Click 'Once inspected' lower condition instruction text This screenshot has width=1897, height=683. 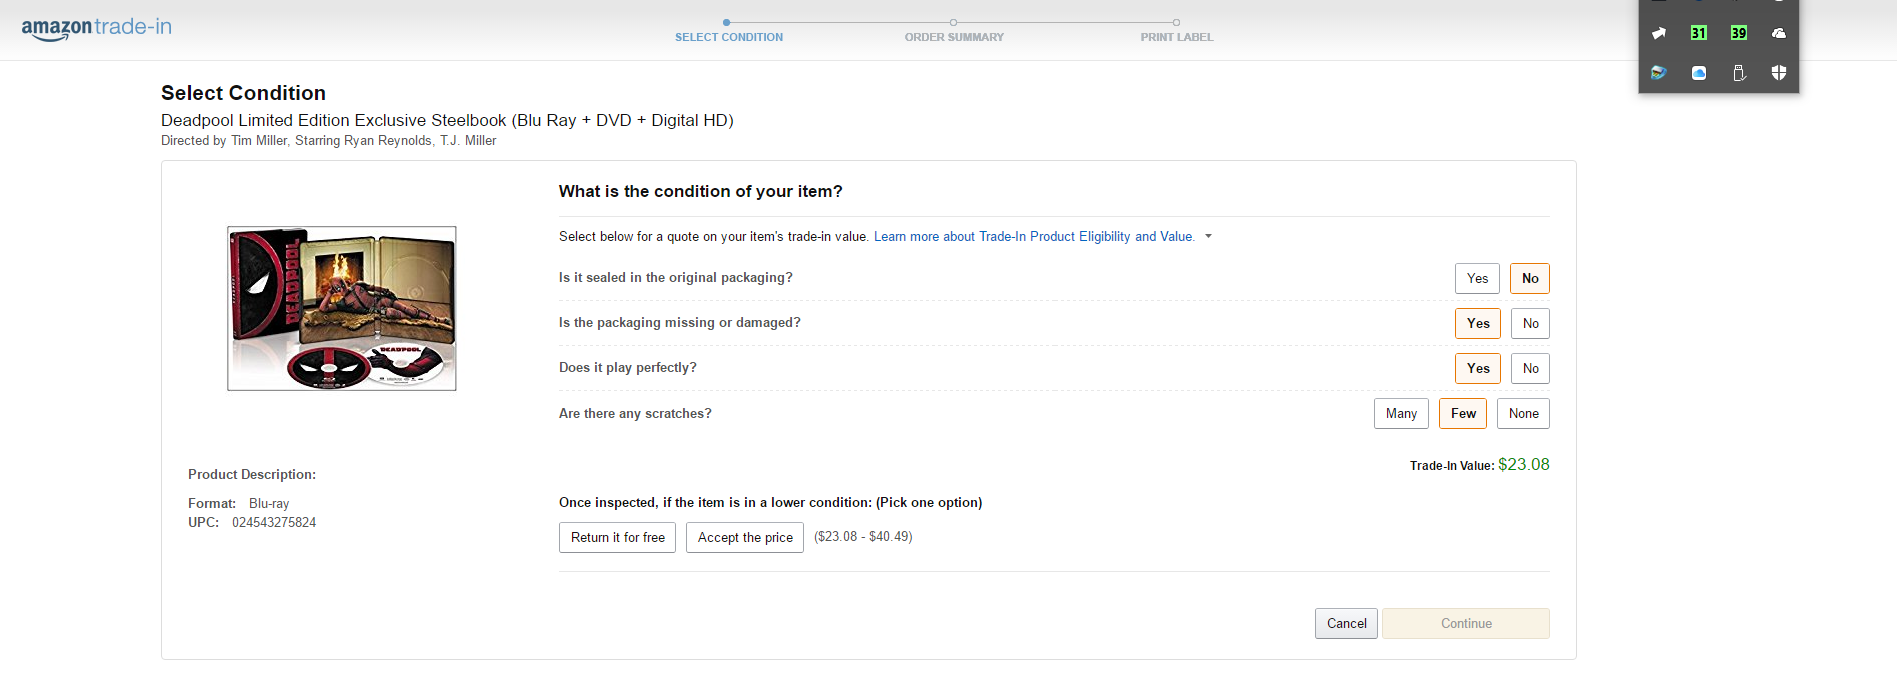click(770, 503)
